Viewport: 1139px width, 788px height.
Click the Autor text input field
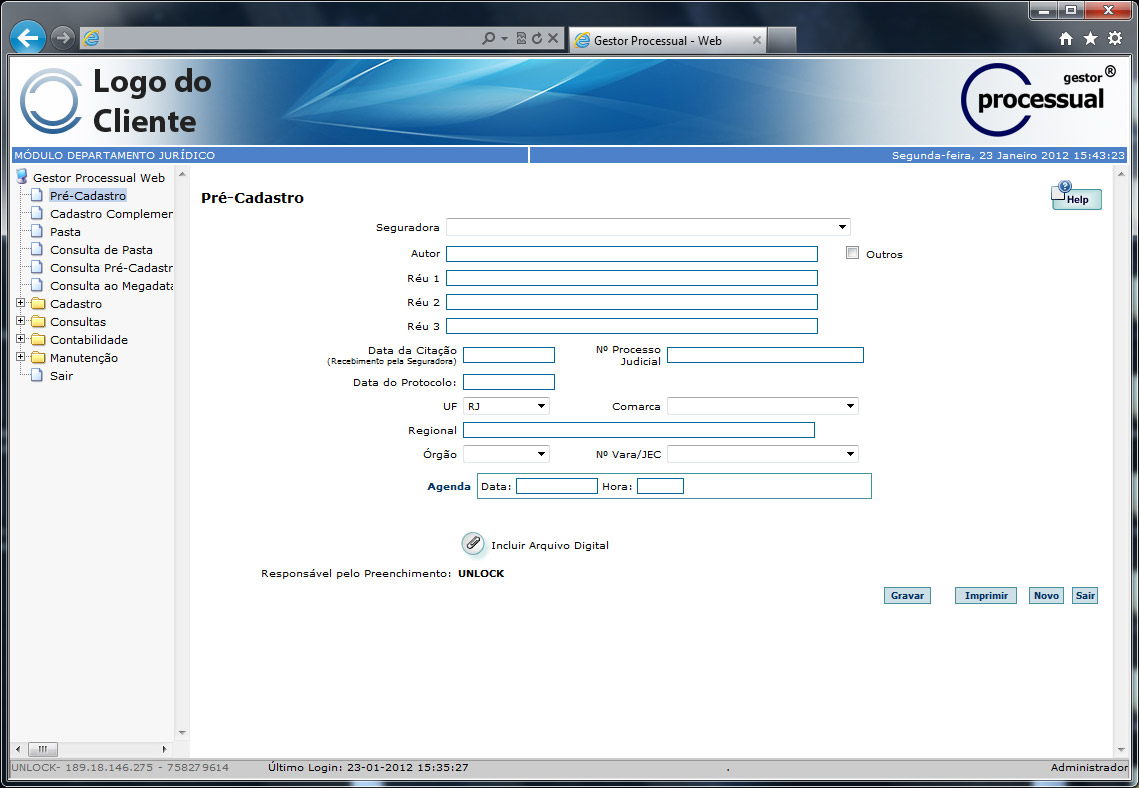(631, 254)
